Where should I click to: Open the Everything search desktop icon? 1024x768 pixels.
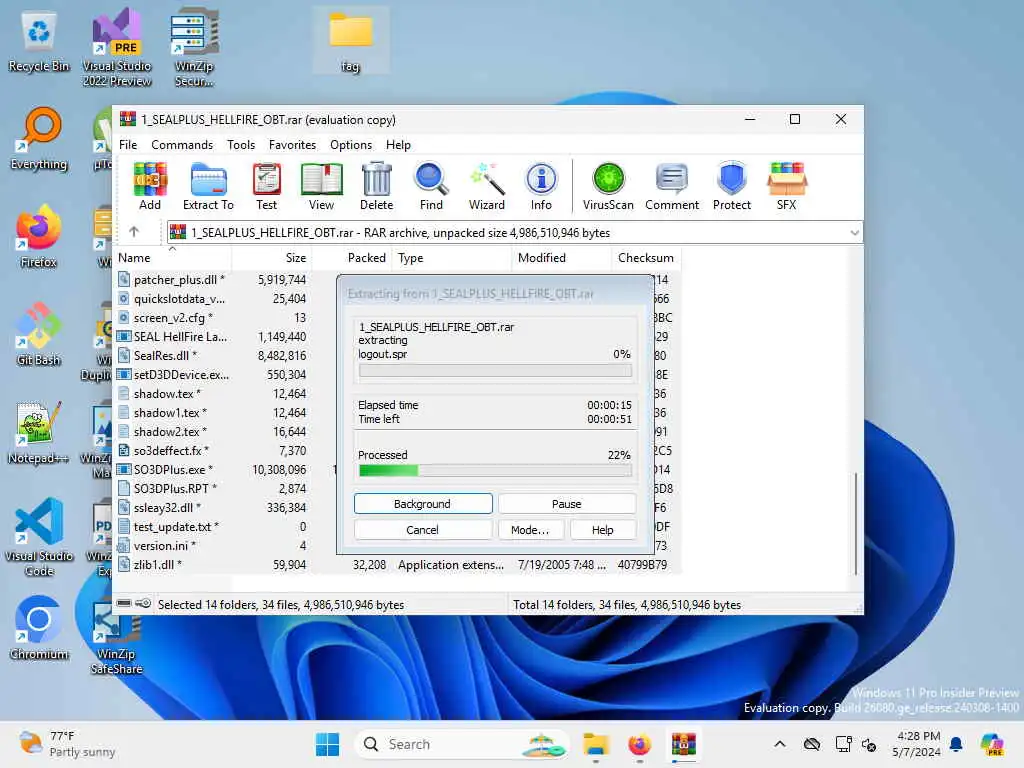39,138
